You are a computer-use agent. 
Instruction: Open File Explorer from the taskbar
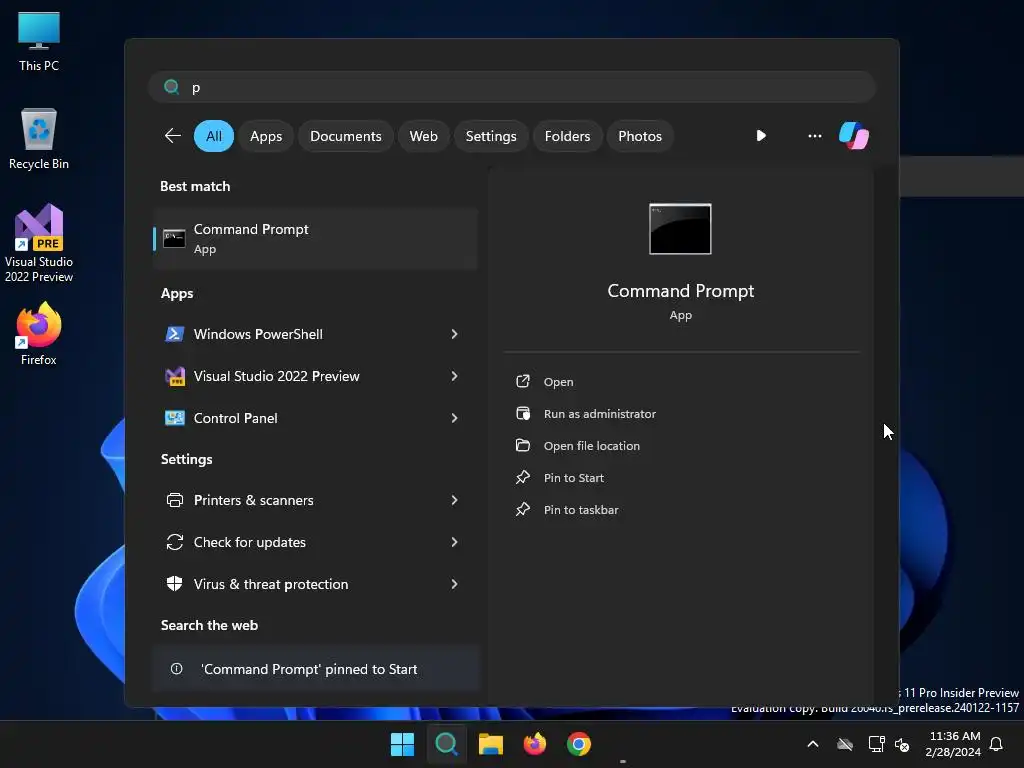tap(490, 744)
